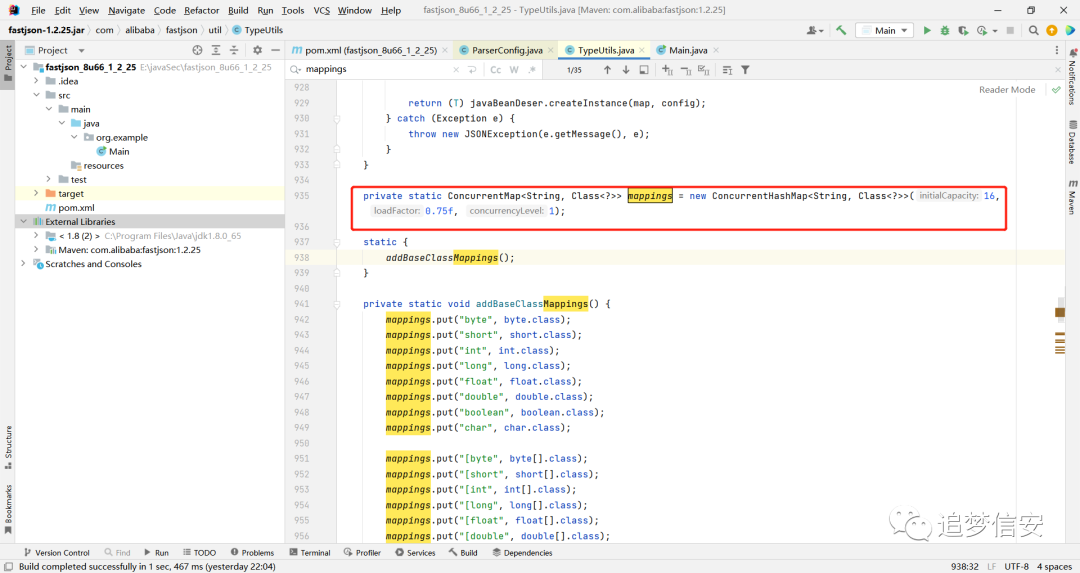1080x573 pixels.
Task: Run the Main configuration with green play icon
Action: click(927, 30)
